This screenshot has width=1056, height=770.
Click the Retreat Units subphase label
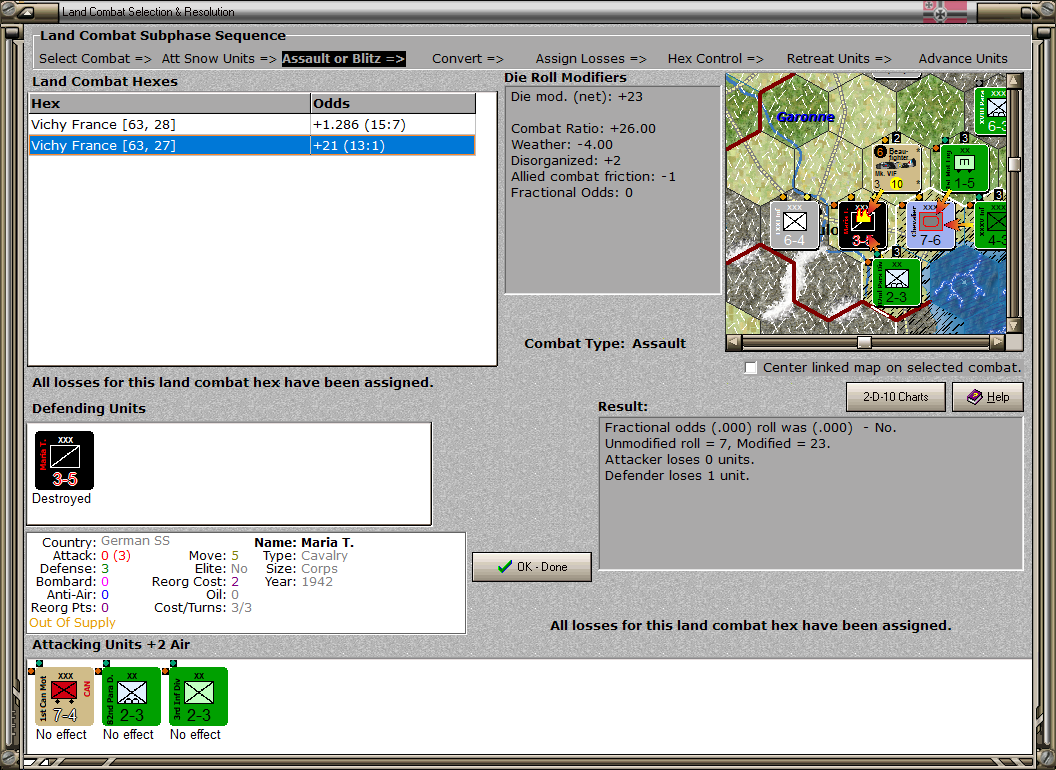pyautogui.click(x=839, y=59)
